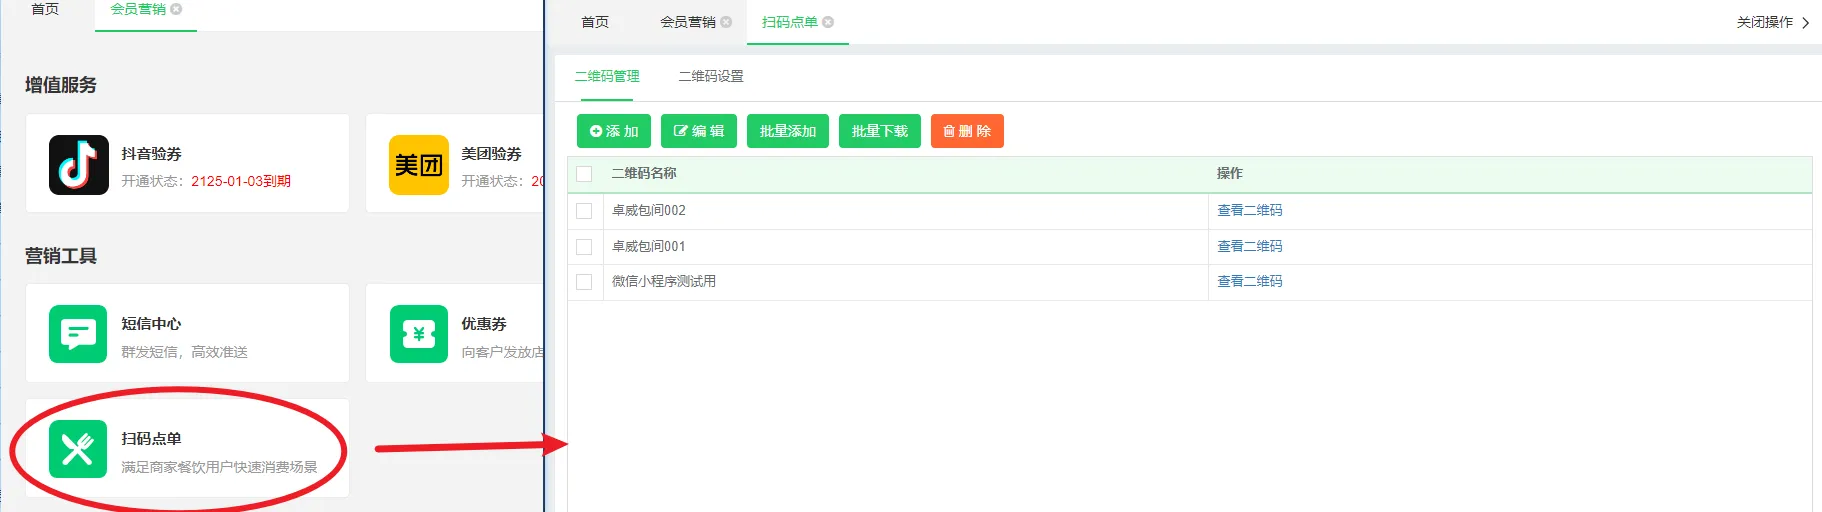This screenshot has height=512, width=1822.
Task: Toggle the select-all checkbox in table header
Action: click(585, 174)
